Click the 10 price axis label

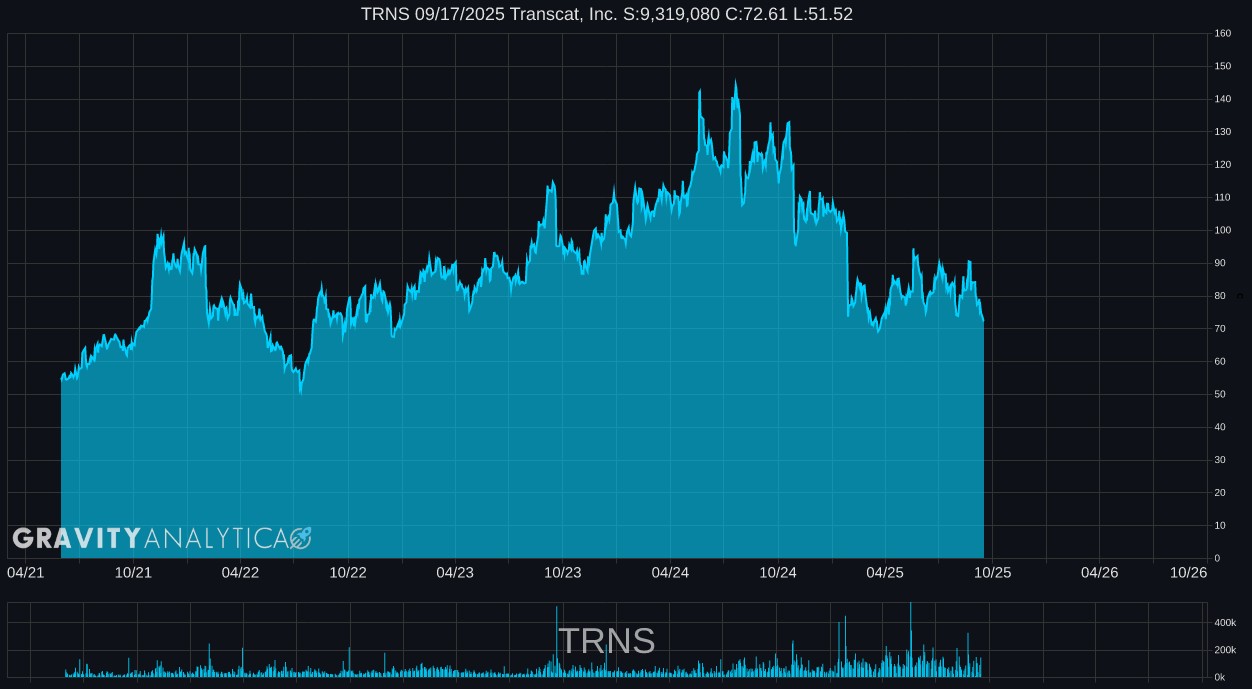[x=1220, y=526]
